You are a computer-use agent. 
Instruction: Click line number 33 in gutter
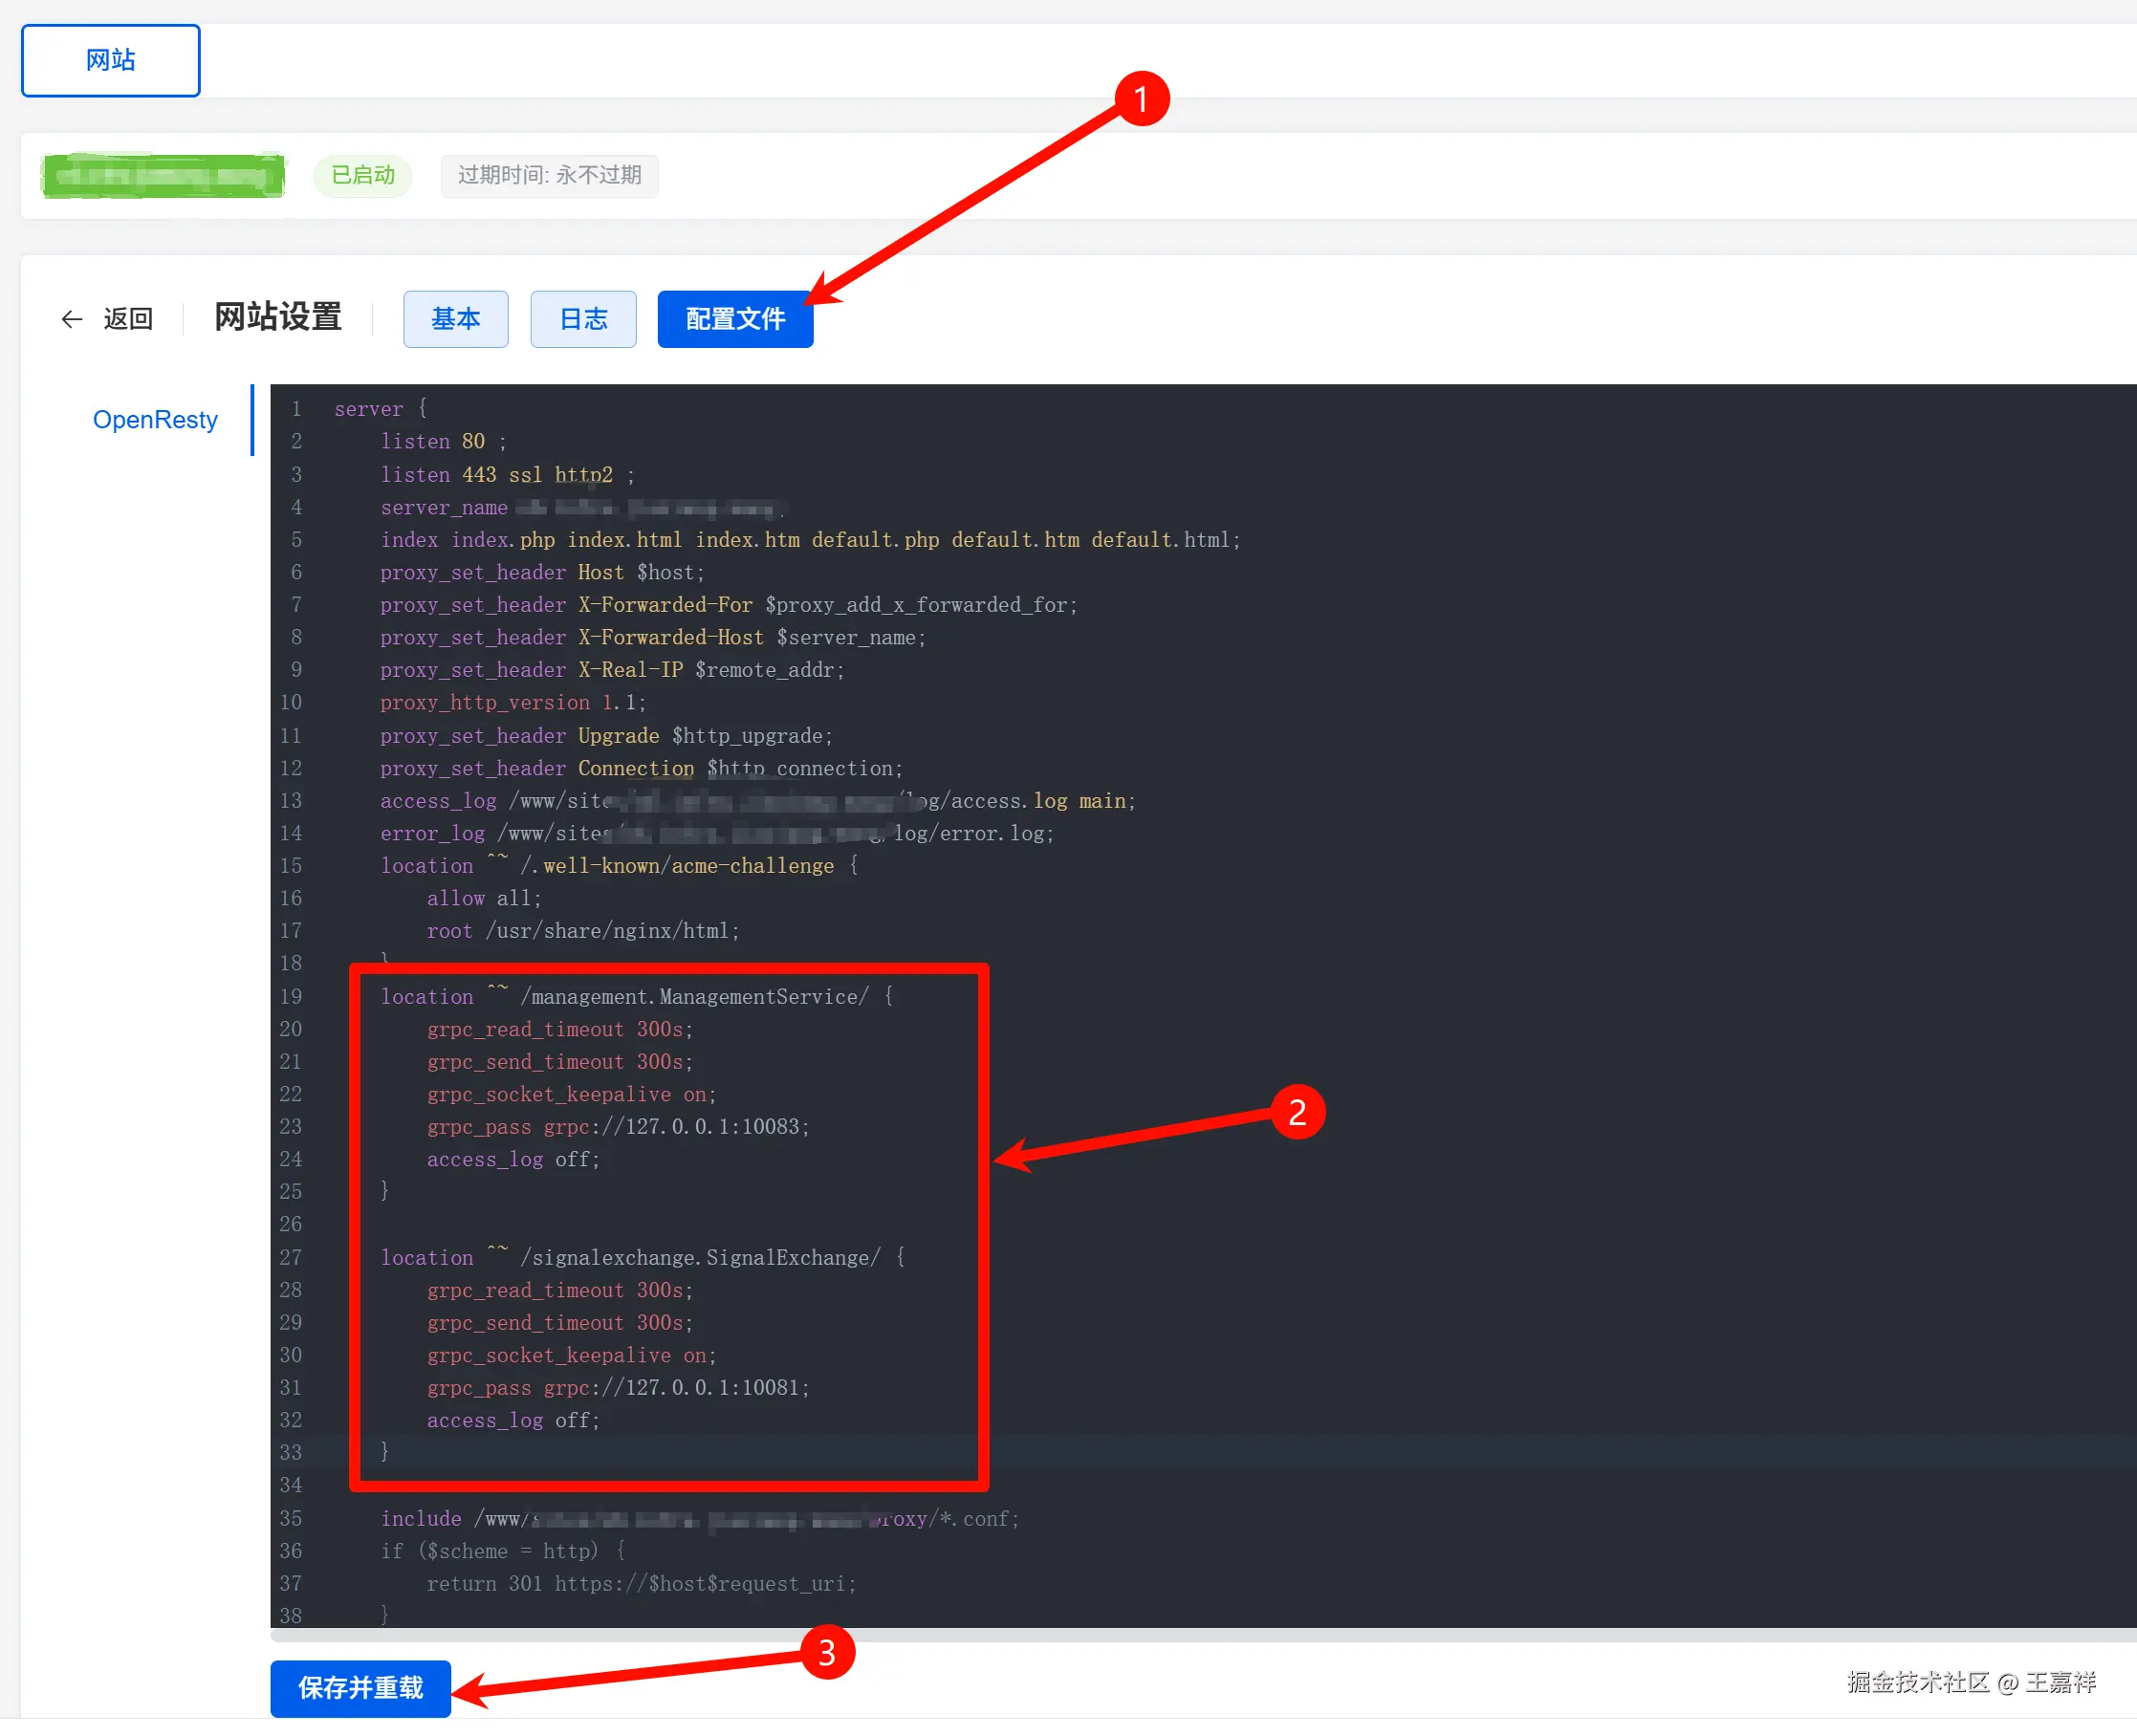(x=291, y=1452)
